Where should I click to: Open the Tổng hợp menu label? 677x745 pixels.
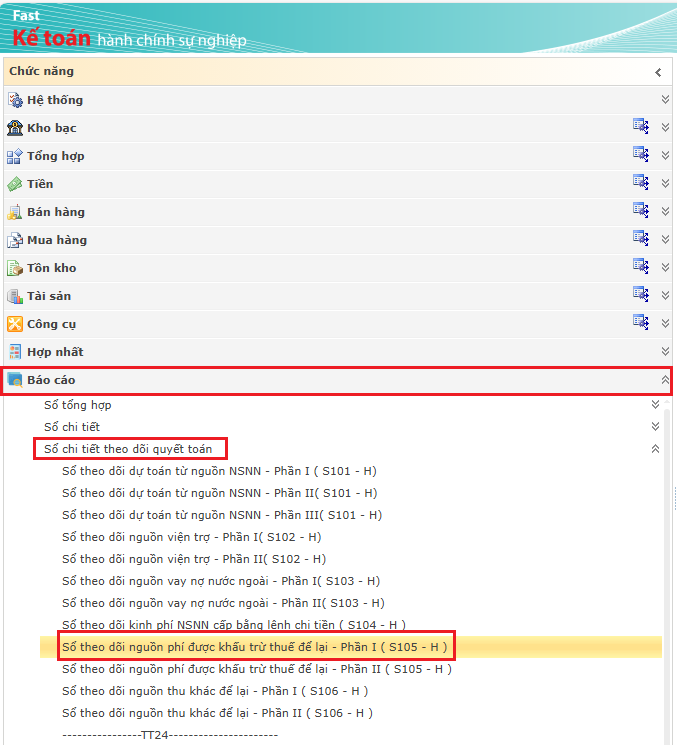point(56,156)
